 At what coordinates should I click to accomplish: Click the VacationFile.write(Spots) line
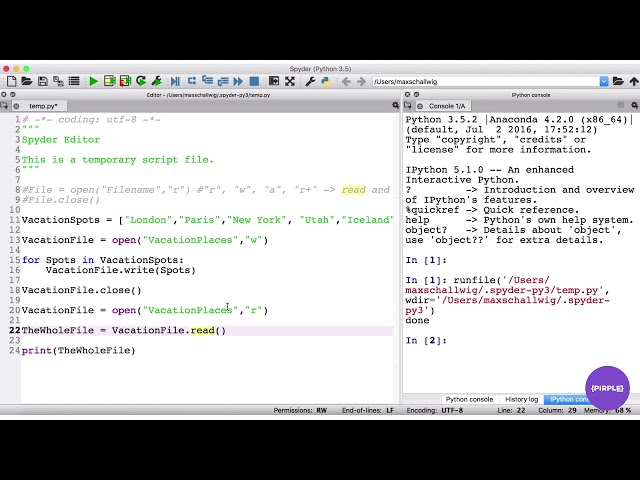point(120,270)
